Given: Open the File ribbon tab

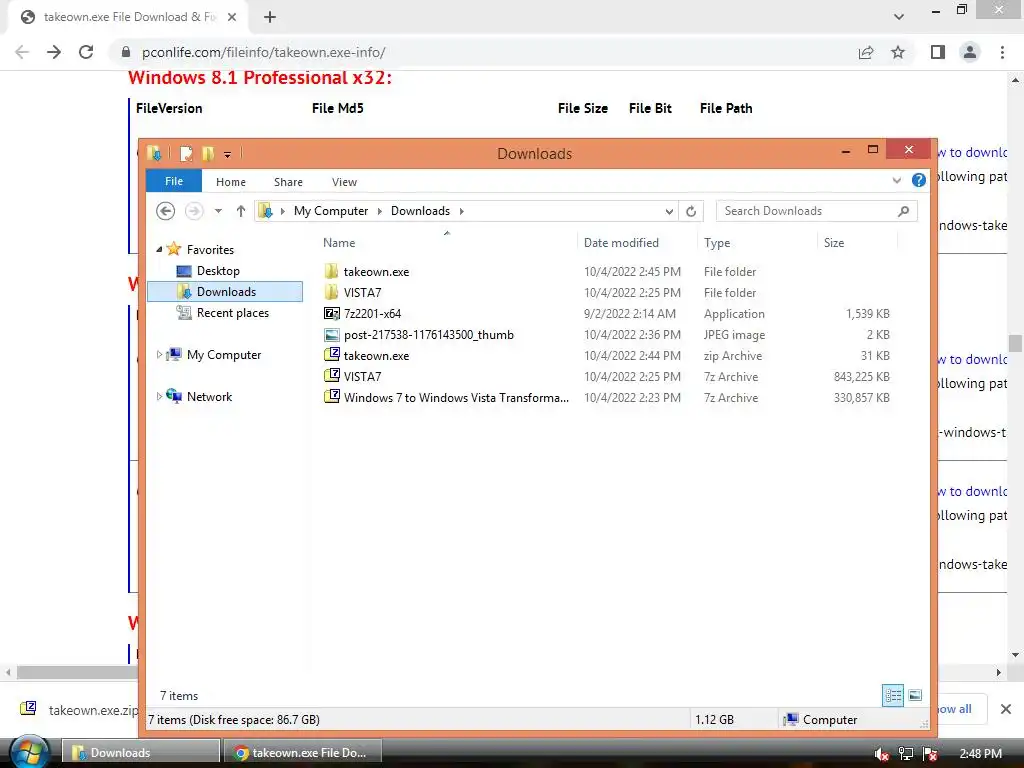Looking at the screenshot, I should coord(174,181).
